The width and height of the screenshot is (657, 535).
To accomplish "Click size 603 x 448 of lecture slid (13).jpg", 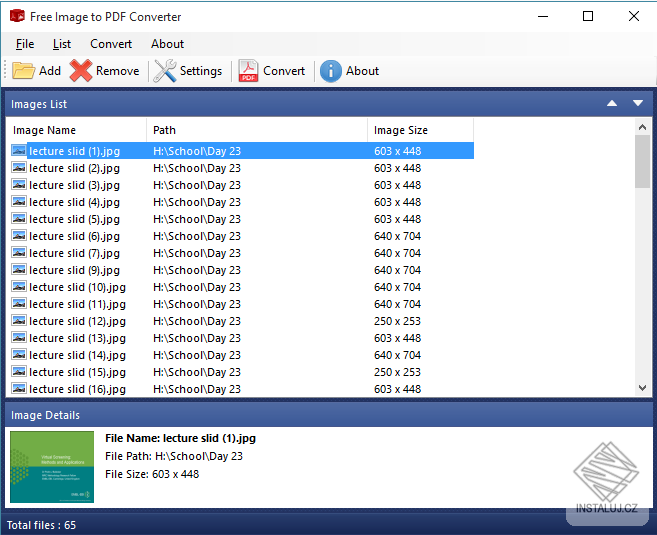I will (397, 338).
